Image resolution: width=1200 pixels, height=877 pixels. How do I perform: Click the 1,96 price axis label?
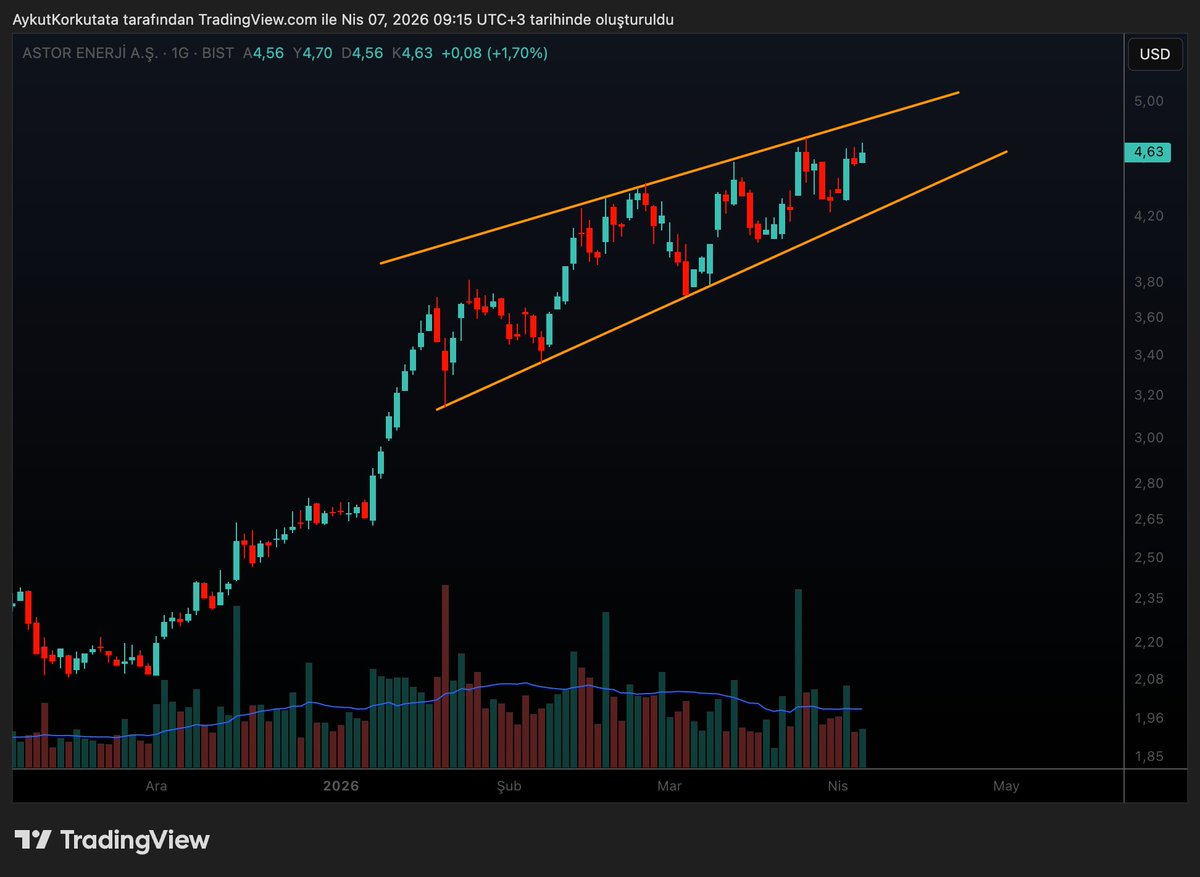[1148, 718]
